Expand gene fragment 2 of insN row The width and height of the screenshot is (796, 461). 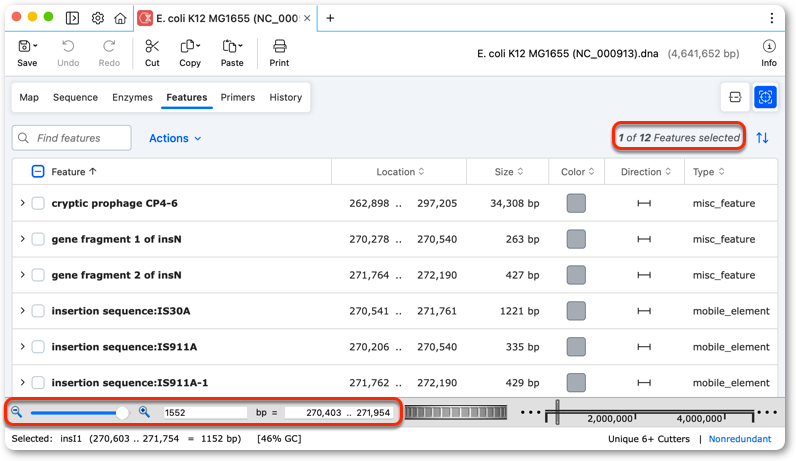coord(22,275)
